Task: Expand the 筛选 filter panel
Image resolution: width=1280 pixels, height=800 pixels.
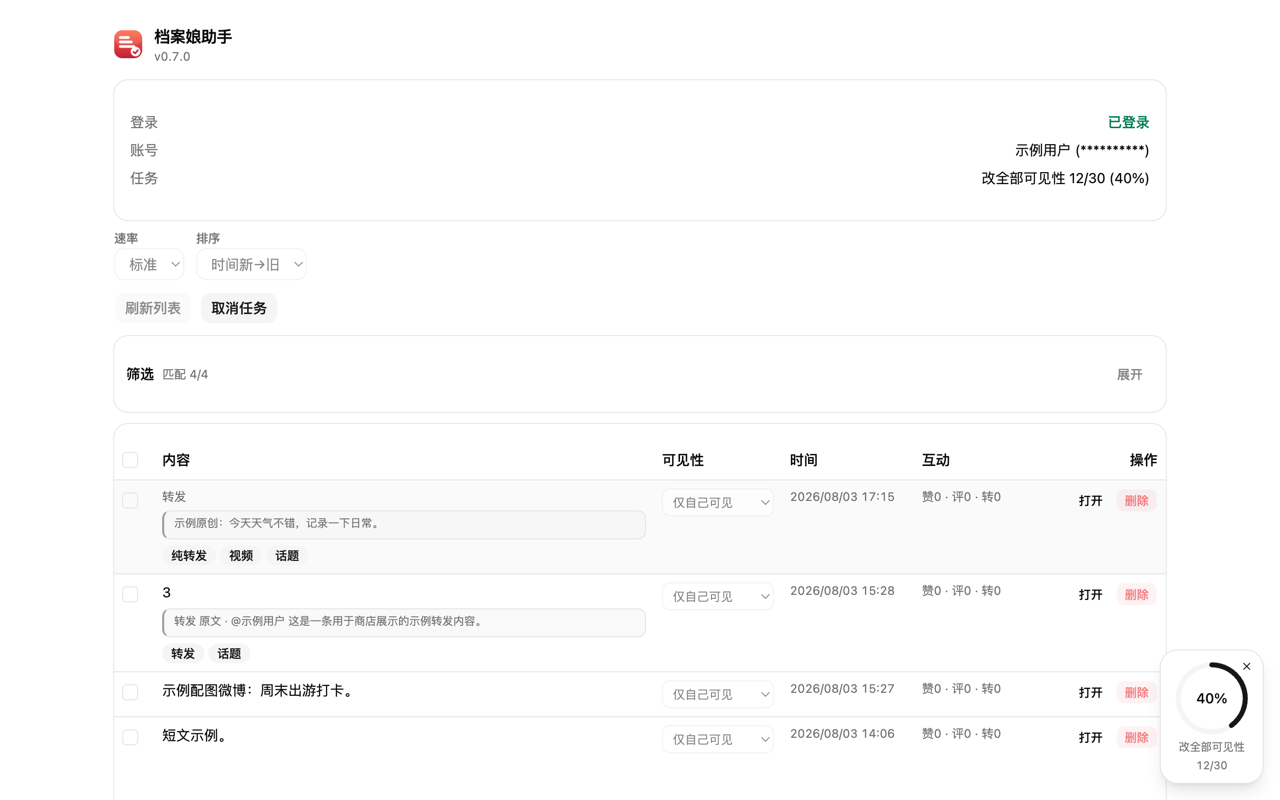Action: [x=1129, y=374]
